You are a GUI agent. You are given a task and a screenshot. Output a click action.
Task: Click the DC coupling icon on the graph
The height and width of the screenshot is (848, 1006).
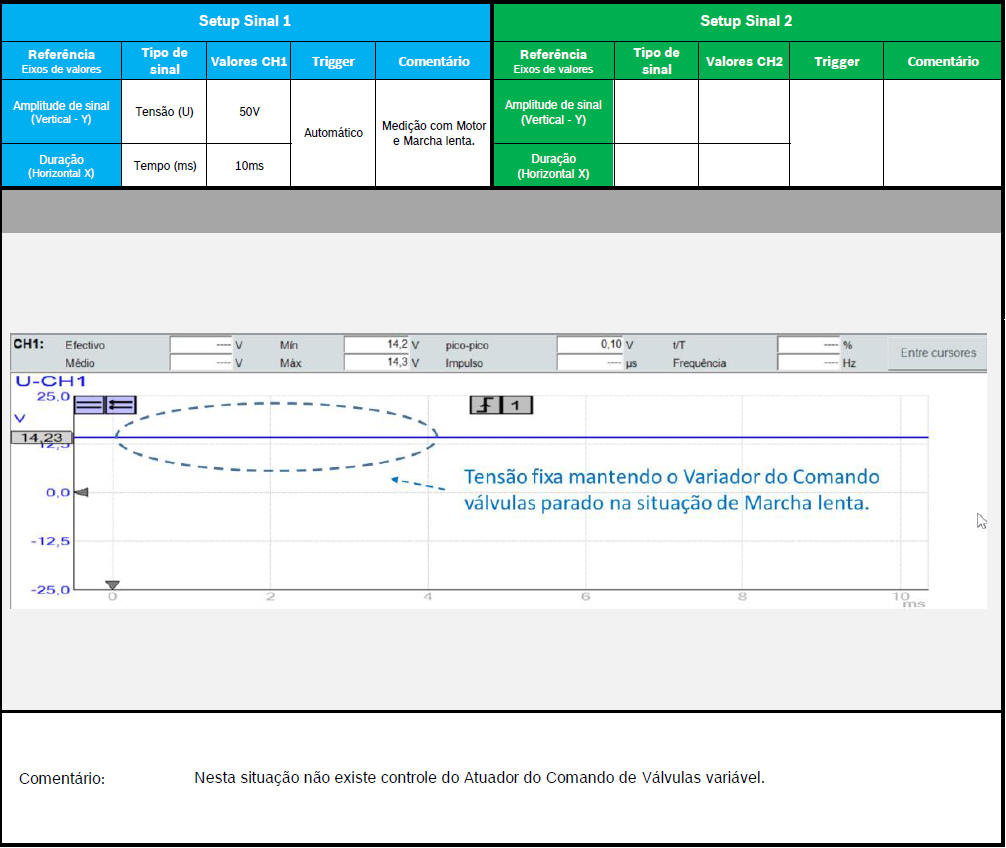89,404
